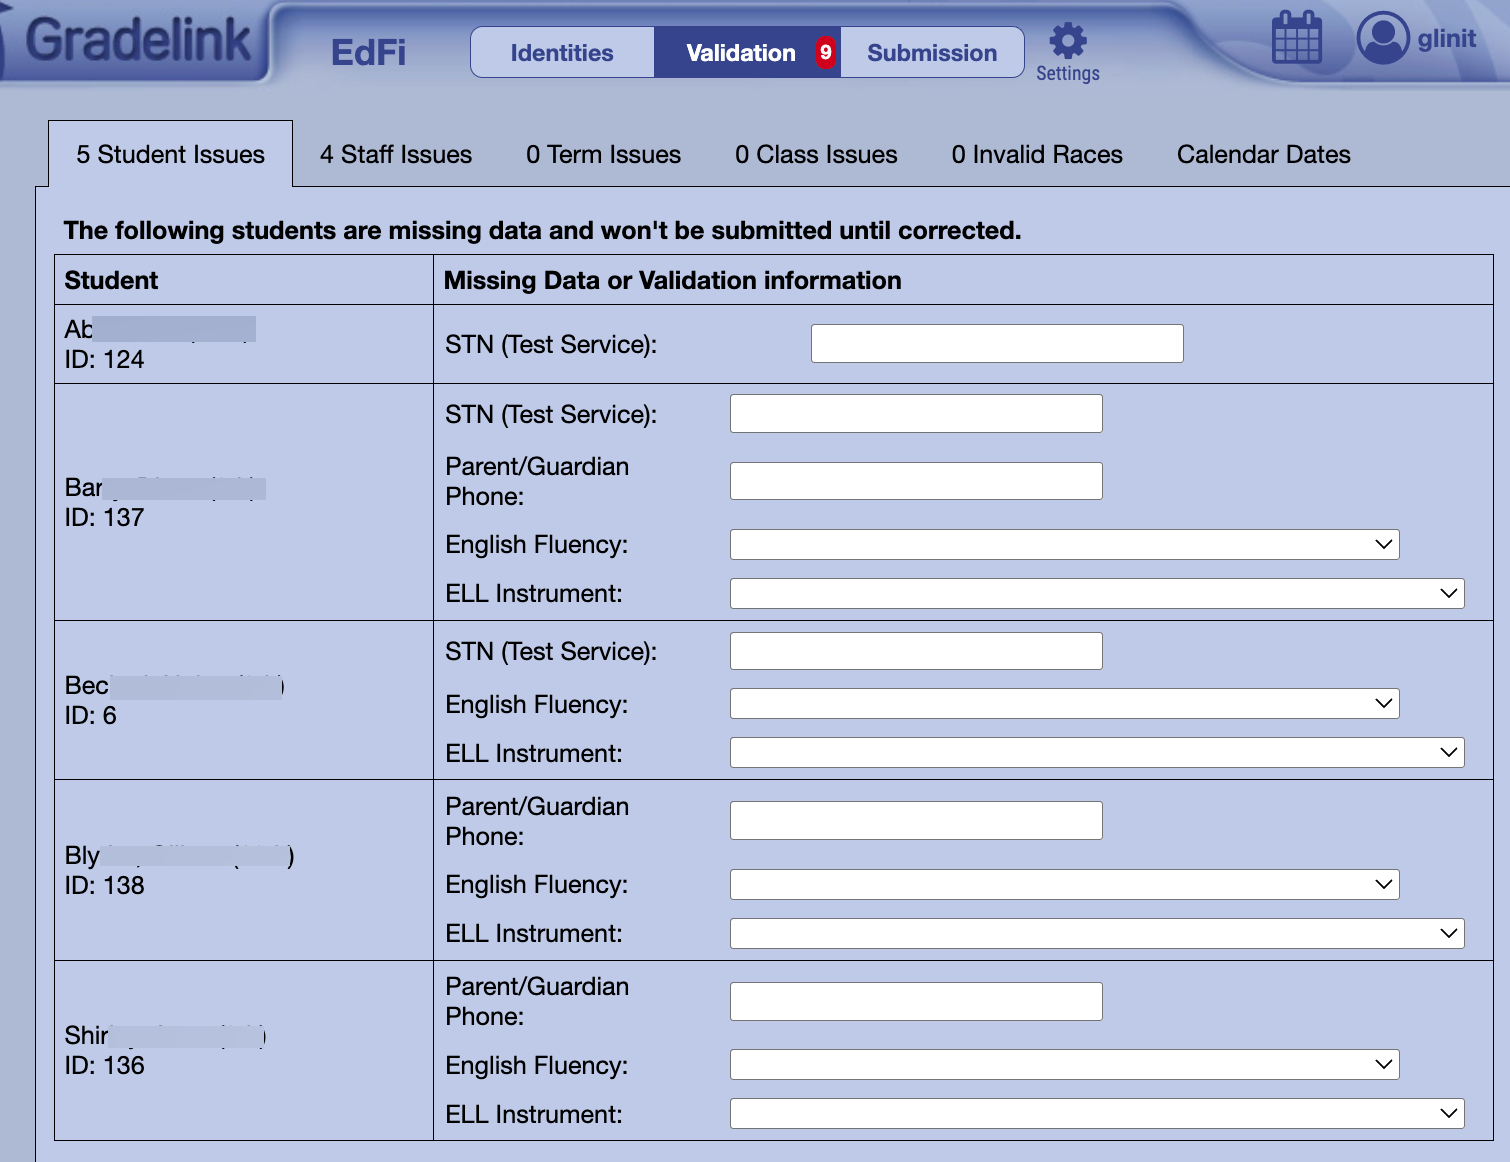Switch to the Identities tab
The height and width of the screenshot is (1162, 1510).
[562, 53]
